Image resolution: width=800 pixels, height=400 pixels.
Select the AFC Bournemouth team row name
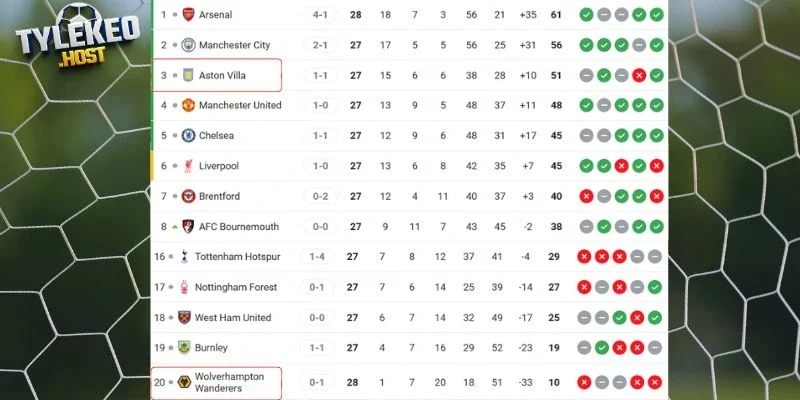pos(239,227)
